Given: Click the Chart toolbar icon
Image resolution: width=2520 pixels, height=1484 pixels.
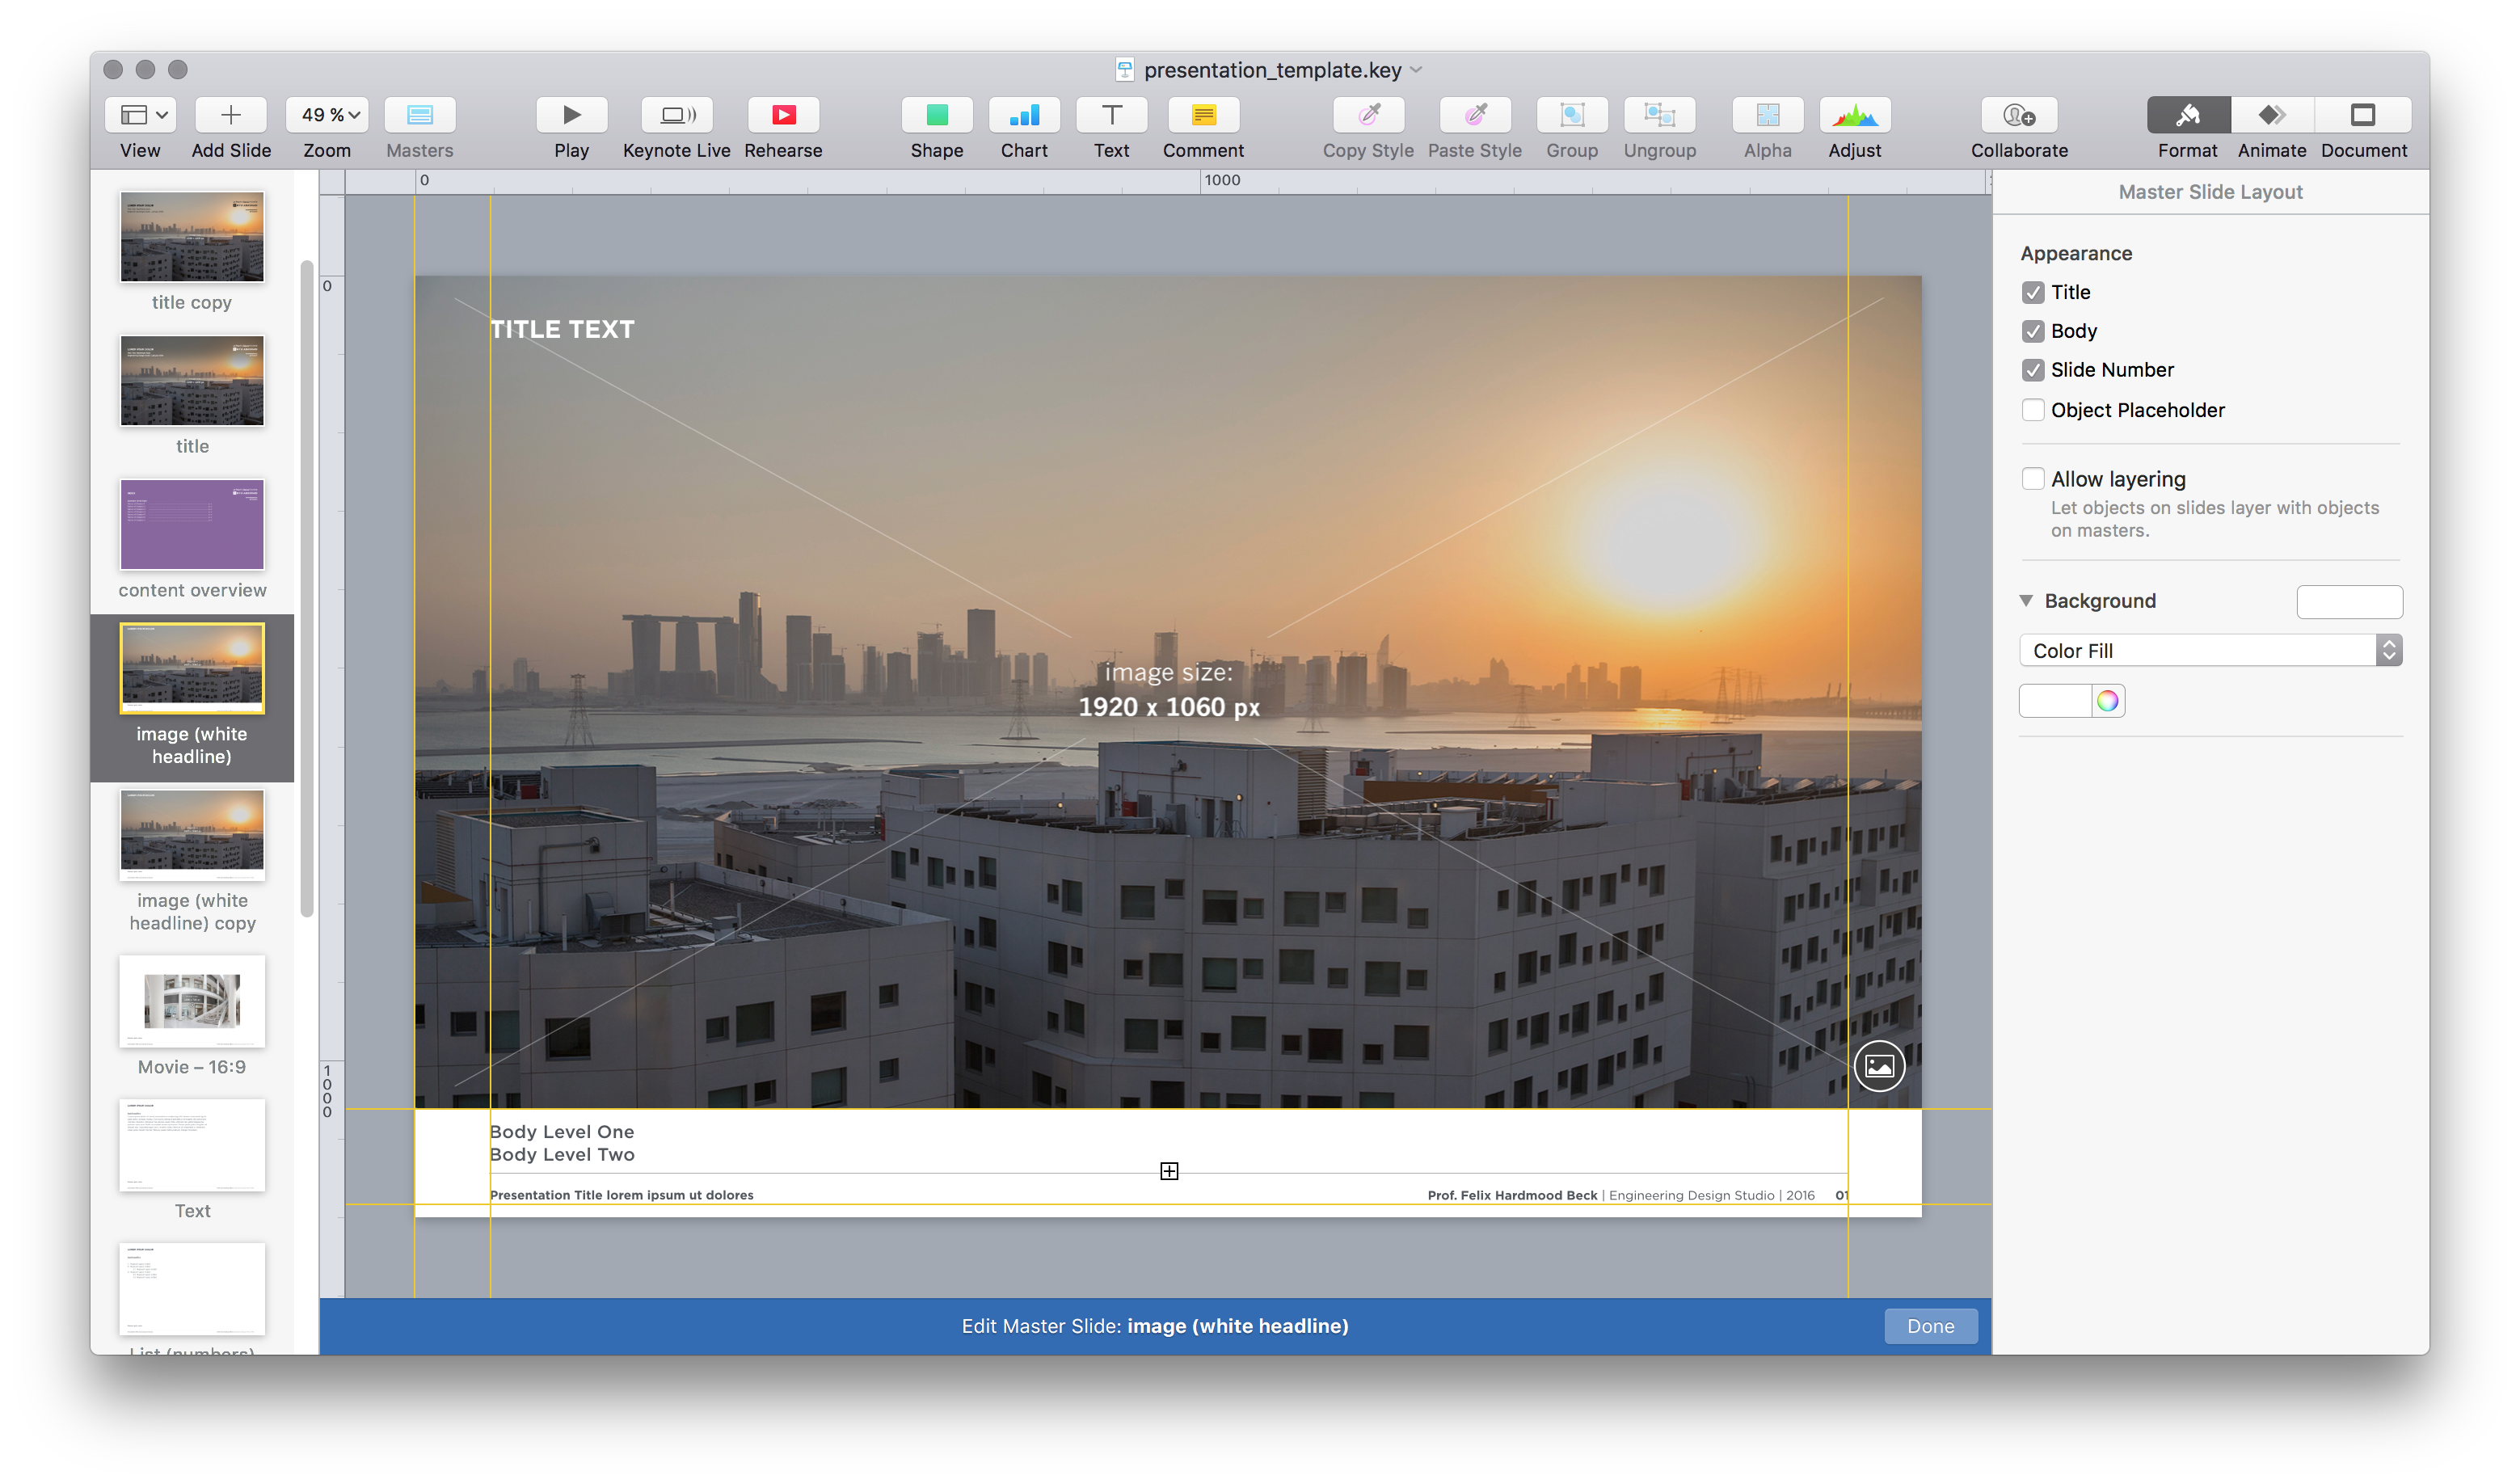Looking at the screenshot, I should (x=1024, y=115).
